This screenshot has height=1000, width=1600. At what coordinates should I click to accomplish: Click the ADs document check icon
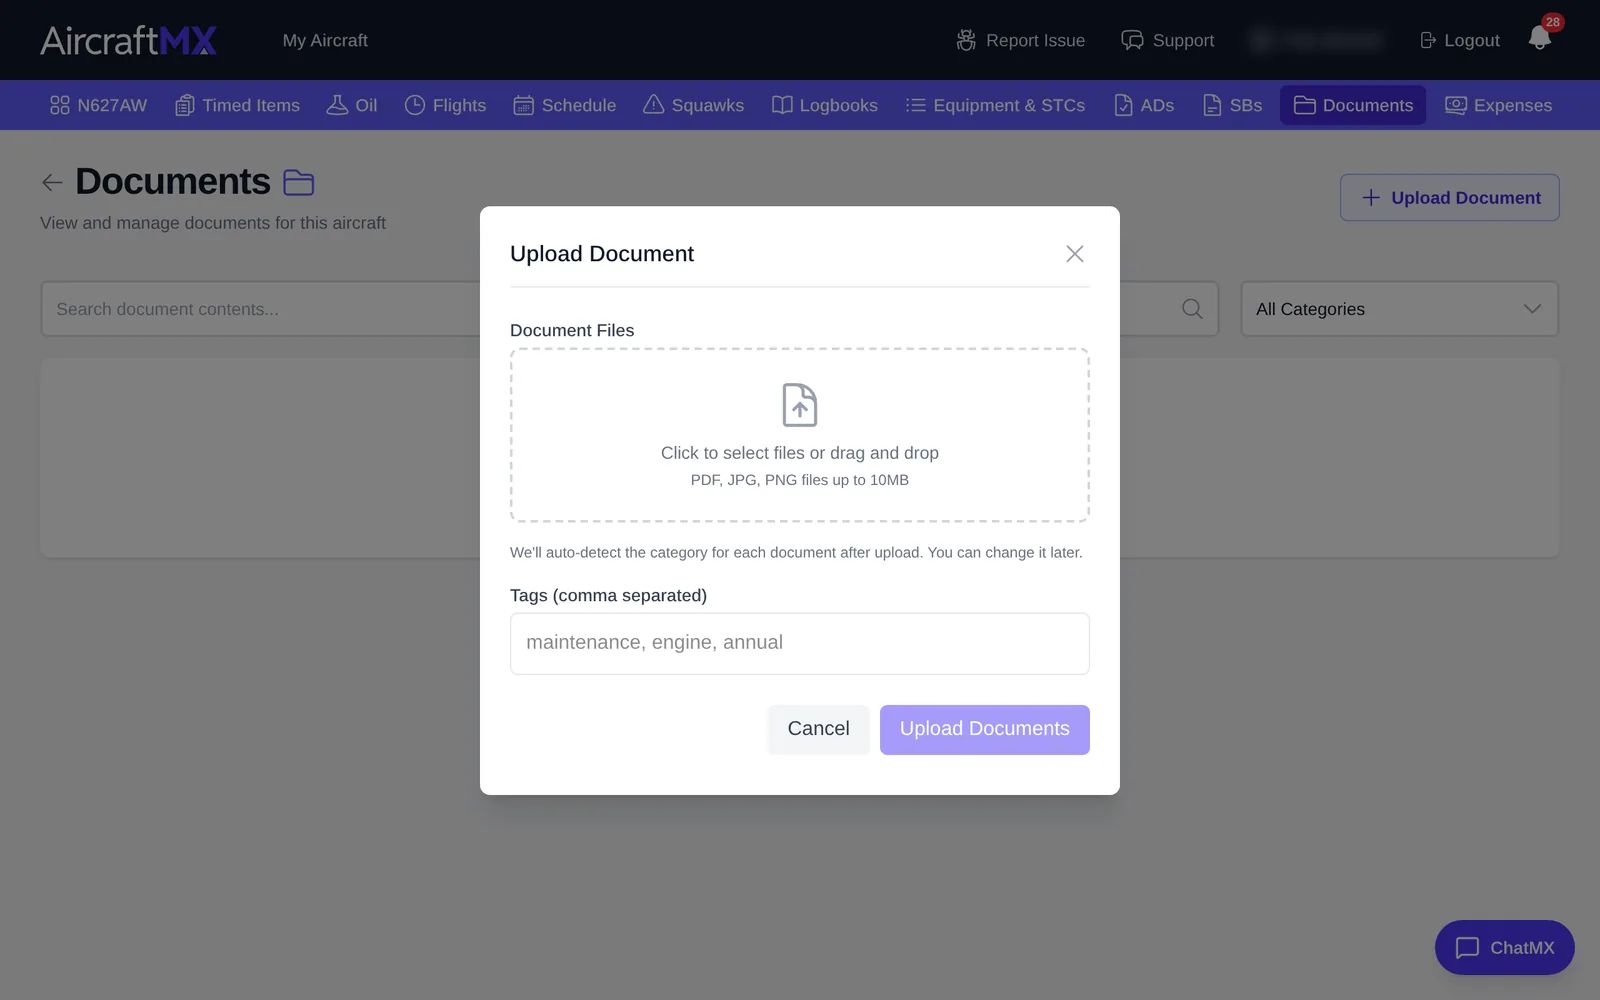coord(1123,105)
